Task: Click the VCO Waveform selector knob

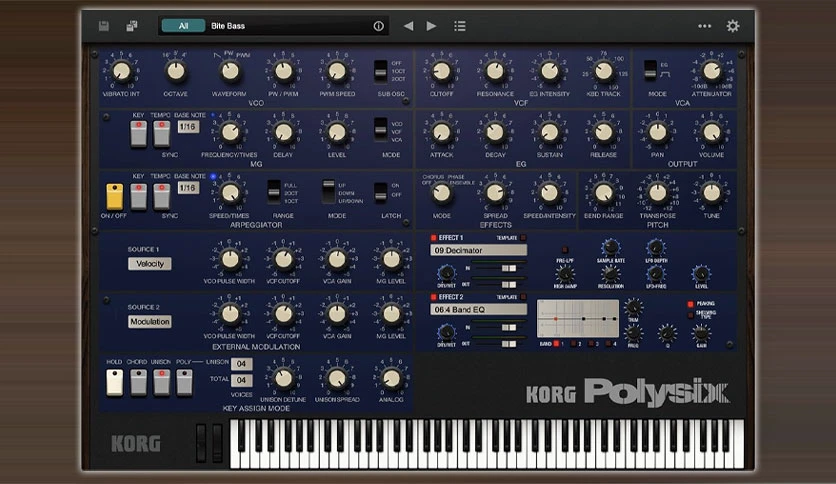Action: click(x=230, y=71)
